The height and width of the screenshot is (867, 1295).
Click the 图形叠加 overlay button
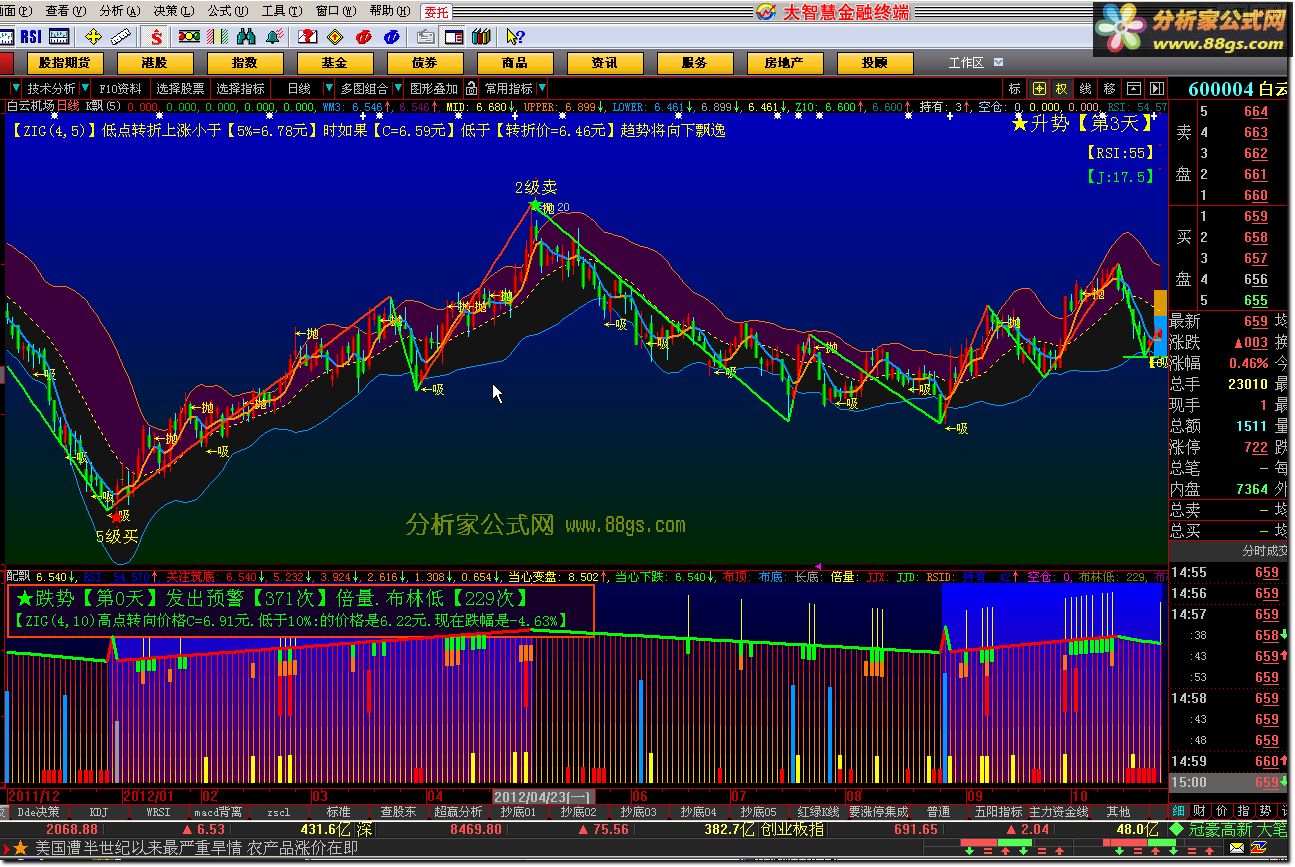(x=433, y=89)
